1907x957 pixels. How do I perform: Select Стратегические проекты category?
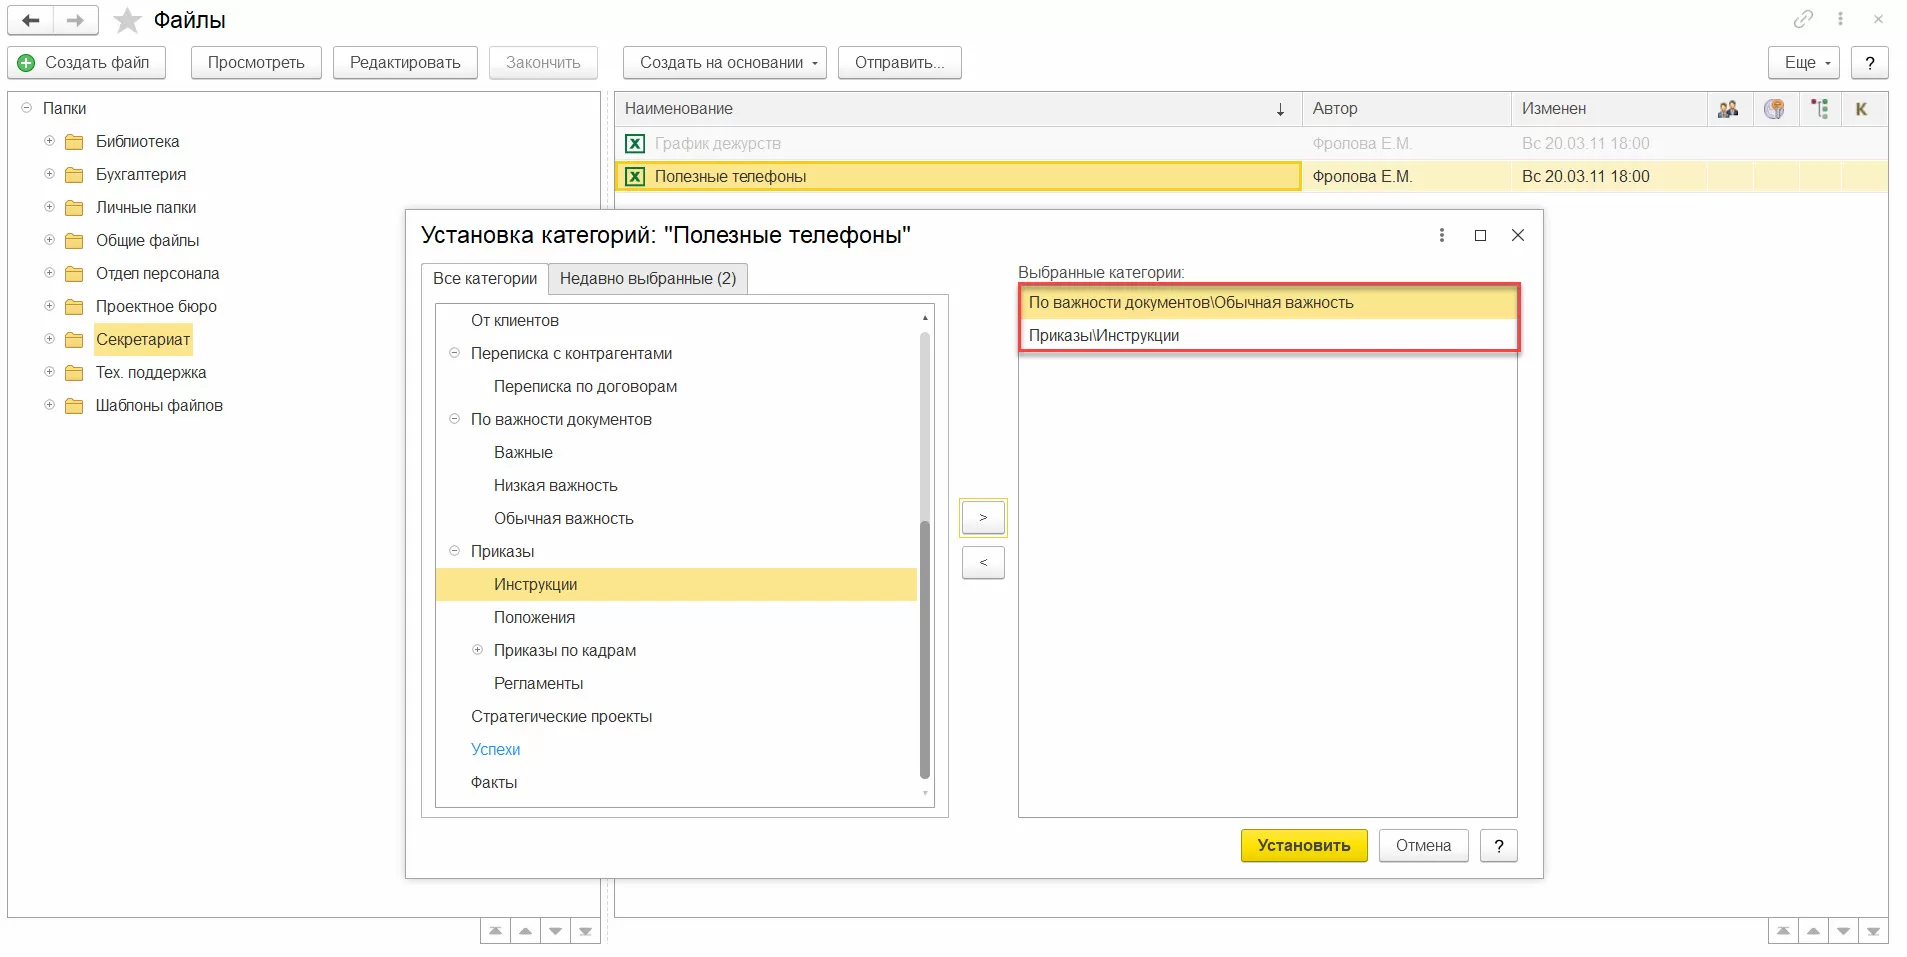(561, 717)
